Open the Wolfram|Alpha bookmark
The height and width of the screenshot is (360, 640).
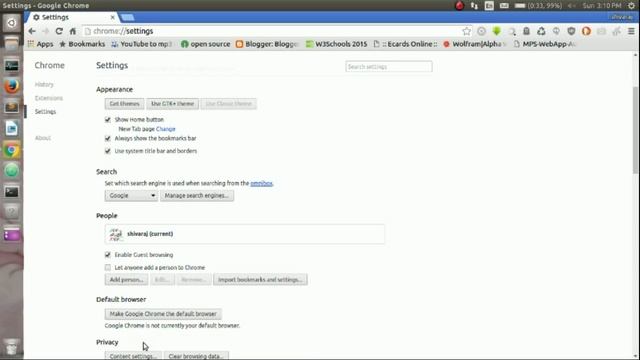click(475, 44)
